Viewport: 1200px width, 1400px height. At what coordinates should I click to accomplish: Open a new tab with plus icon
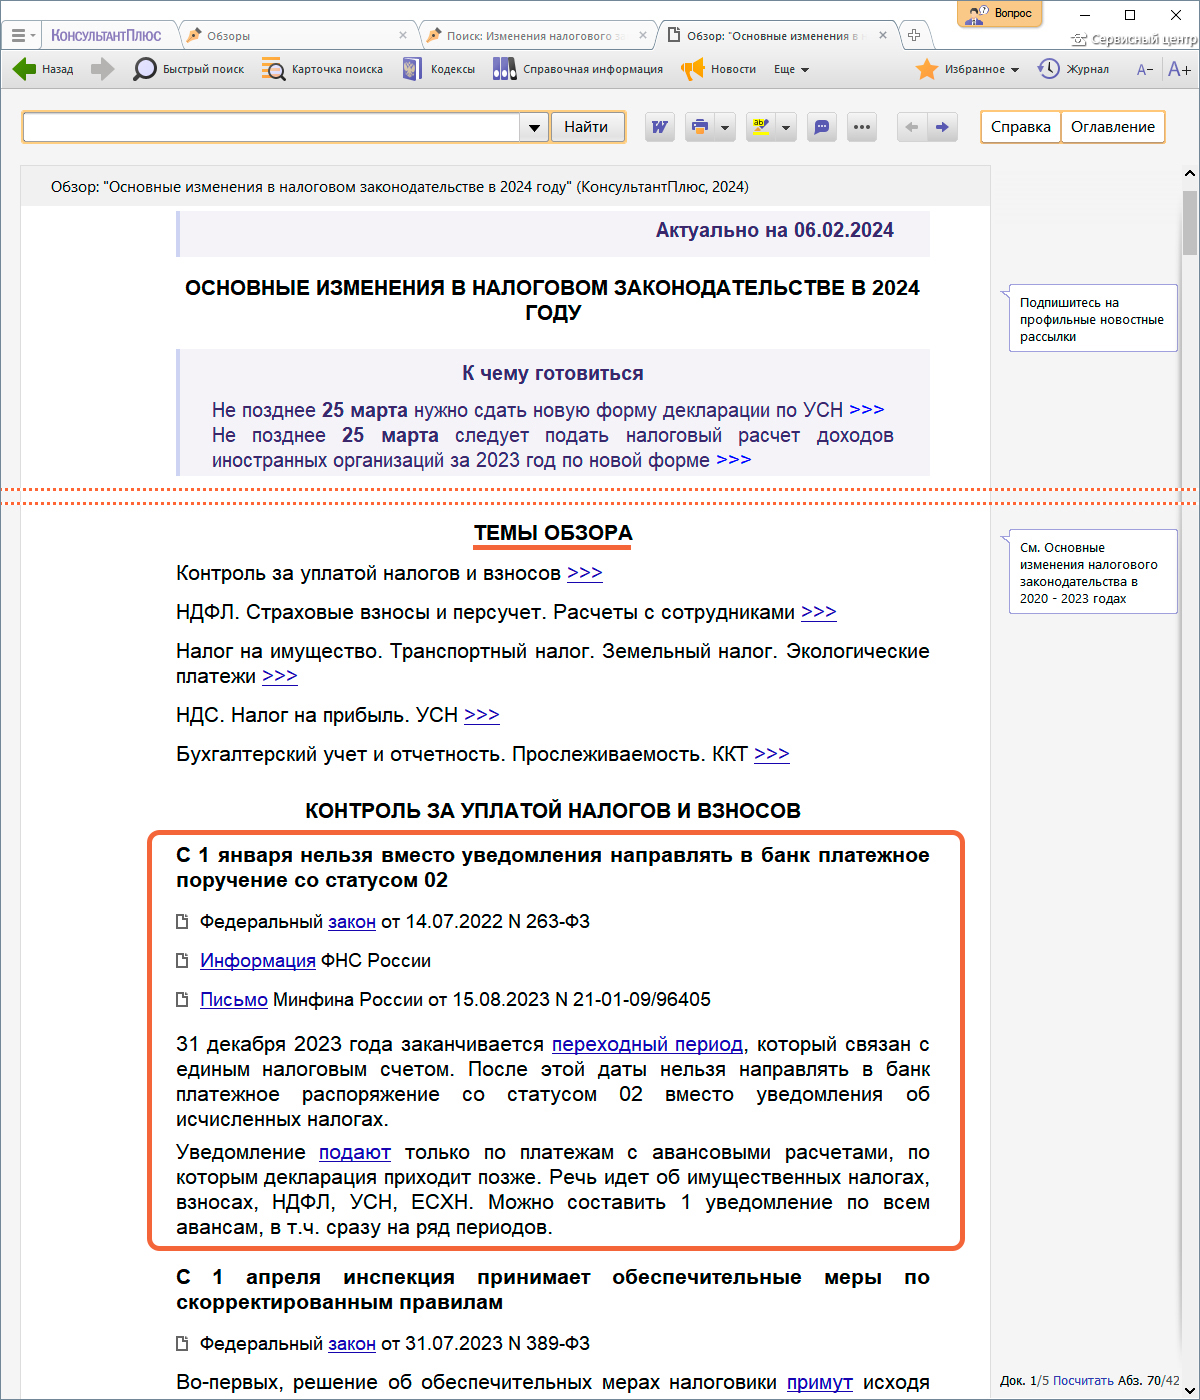[914, 35]
